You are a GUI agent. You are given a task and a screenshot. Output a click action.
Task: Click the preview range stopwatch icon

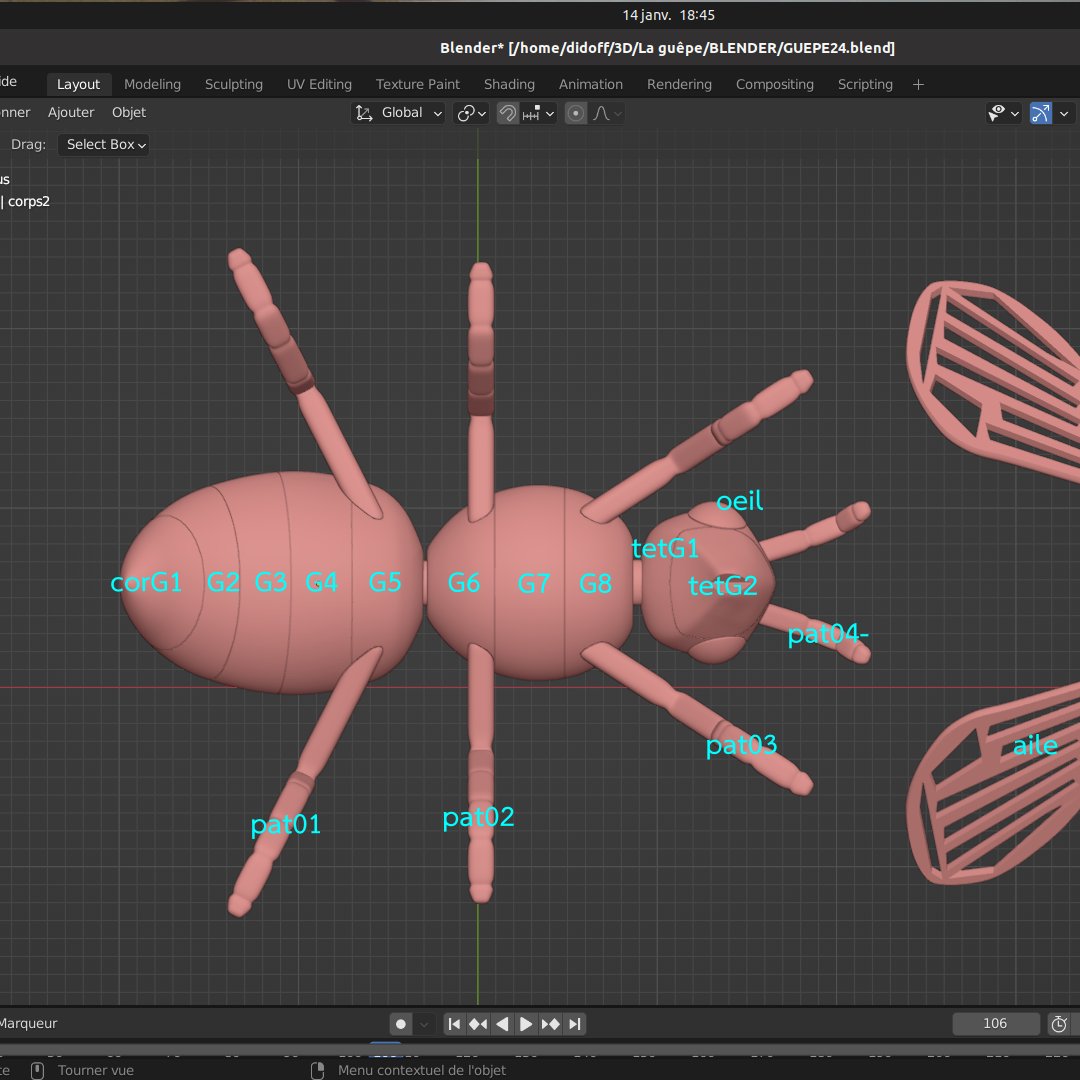(1059, 1024)
